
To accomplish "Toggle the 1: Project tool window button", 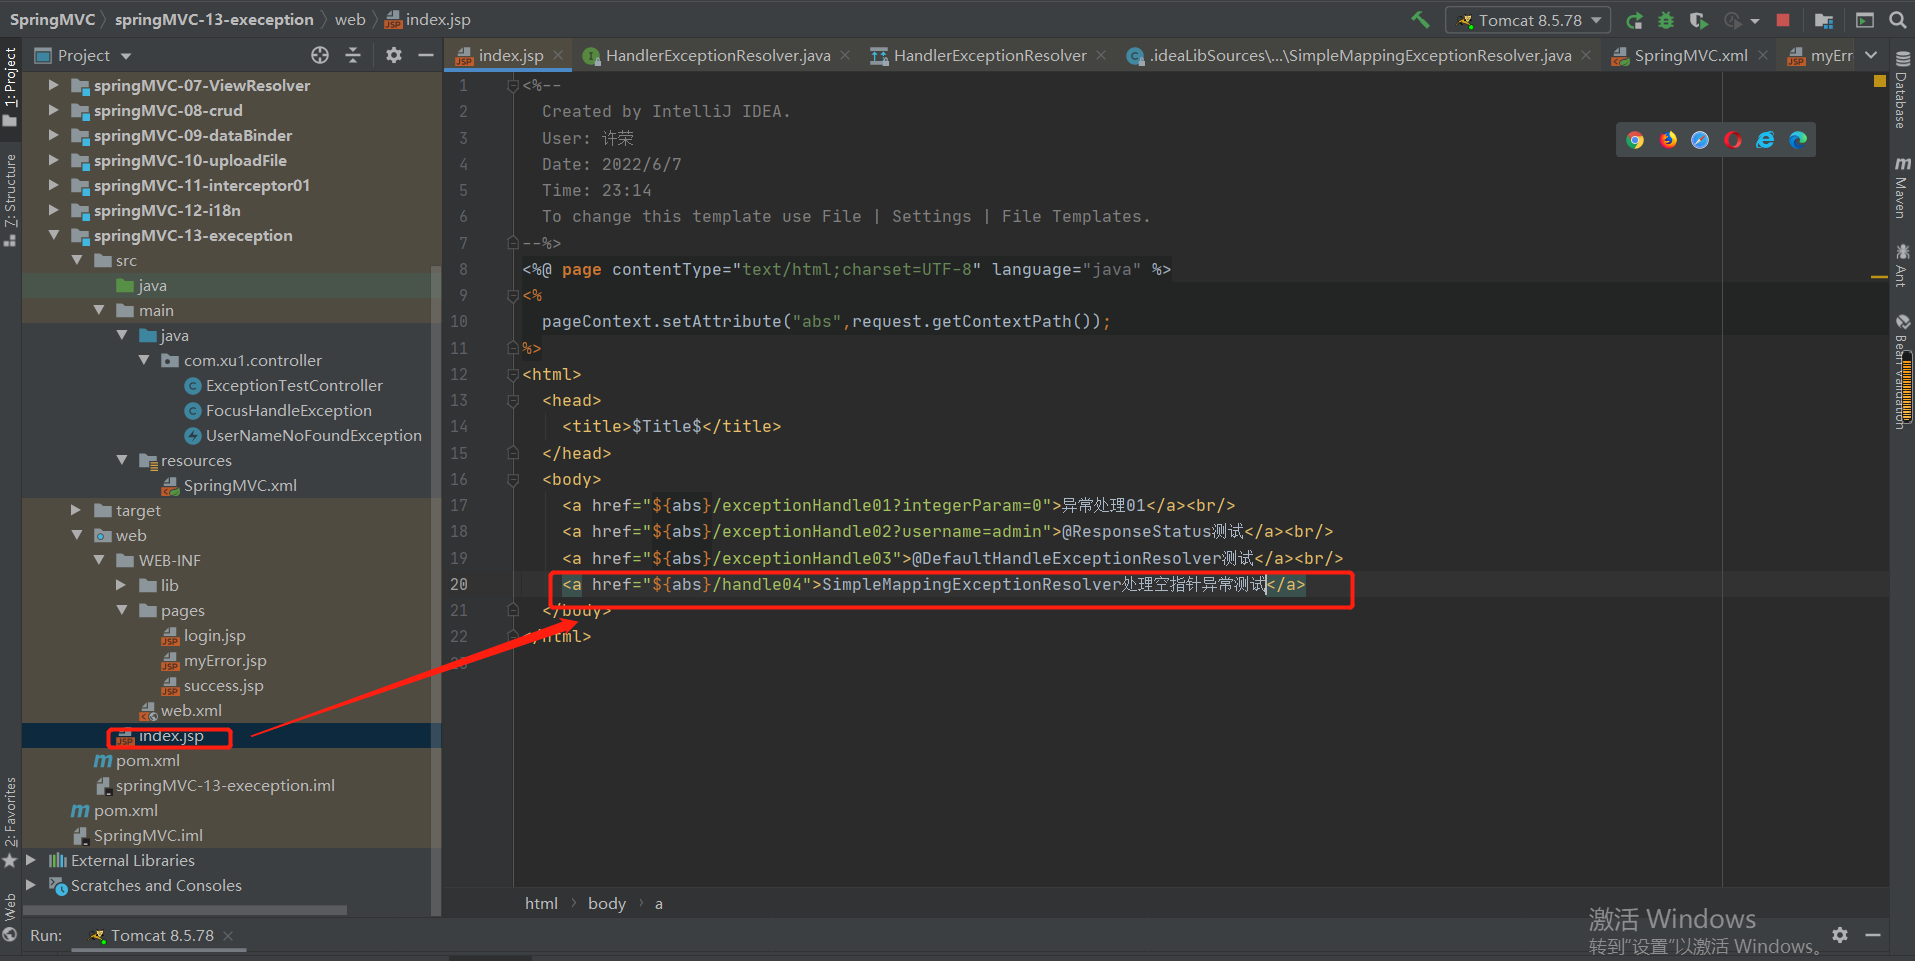I will point(10,87).
